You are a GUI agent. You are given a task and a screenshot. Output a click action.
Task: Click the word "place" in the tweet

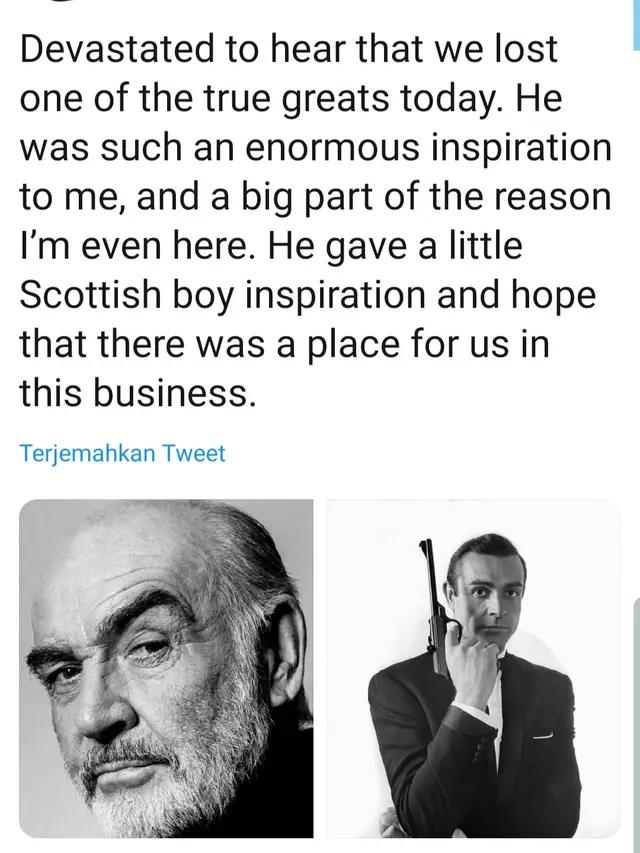click(354, 344)
